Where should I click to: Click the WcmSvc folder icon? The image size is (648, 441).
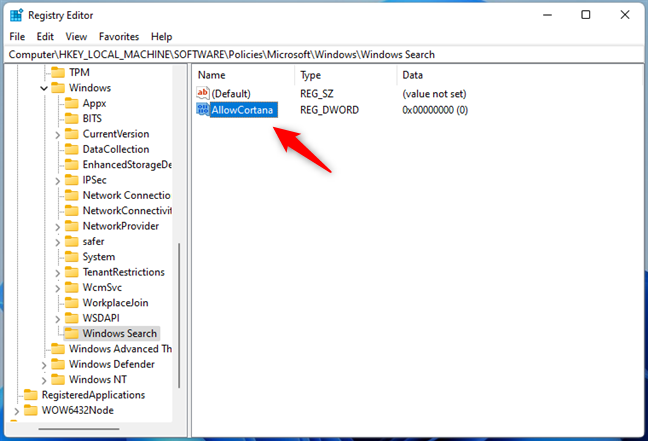pos(71,287)
